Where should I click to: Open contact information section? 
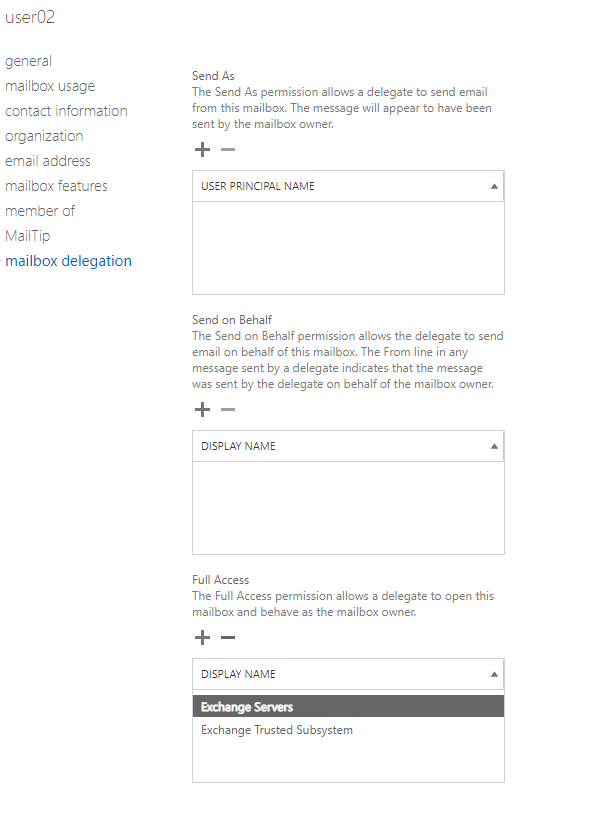click(66, 111)
